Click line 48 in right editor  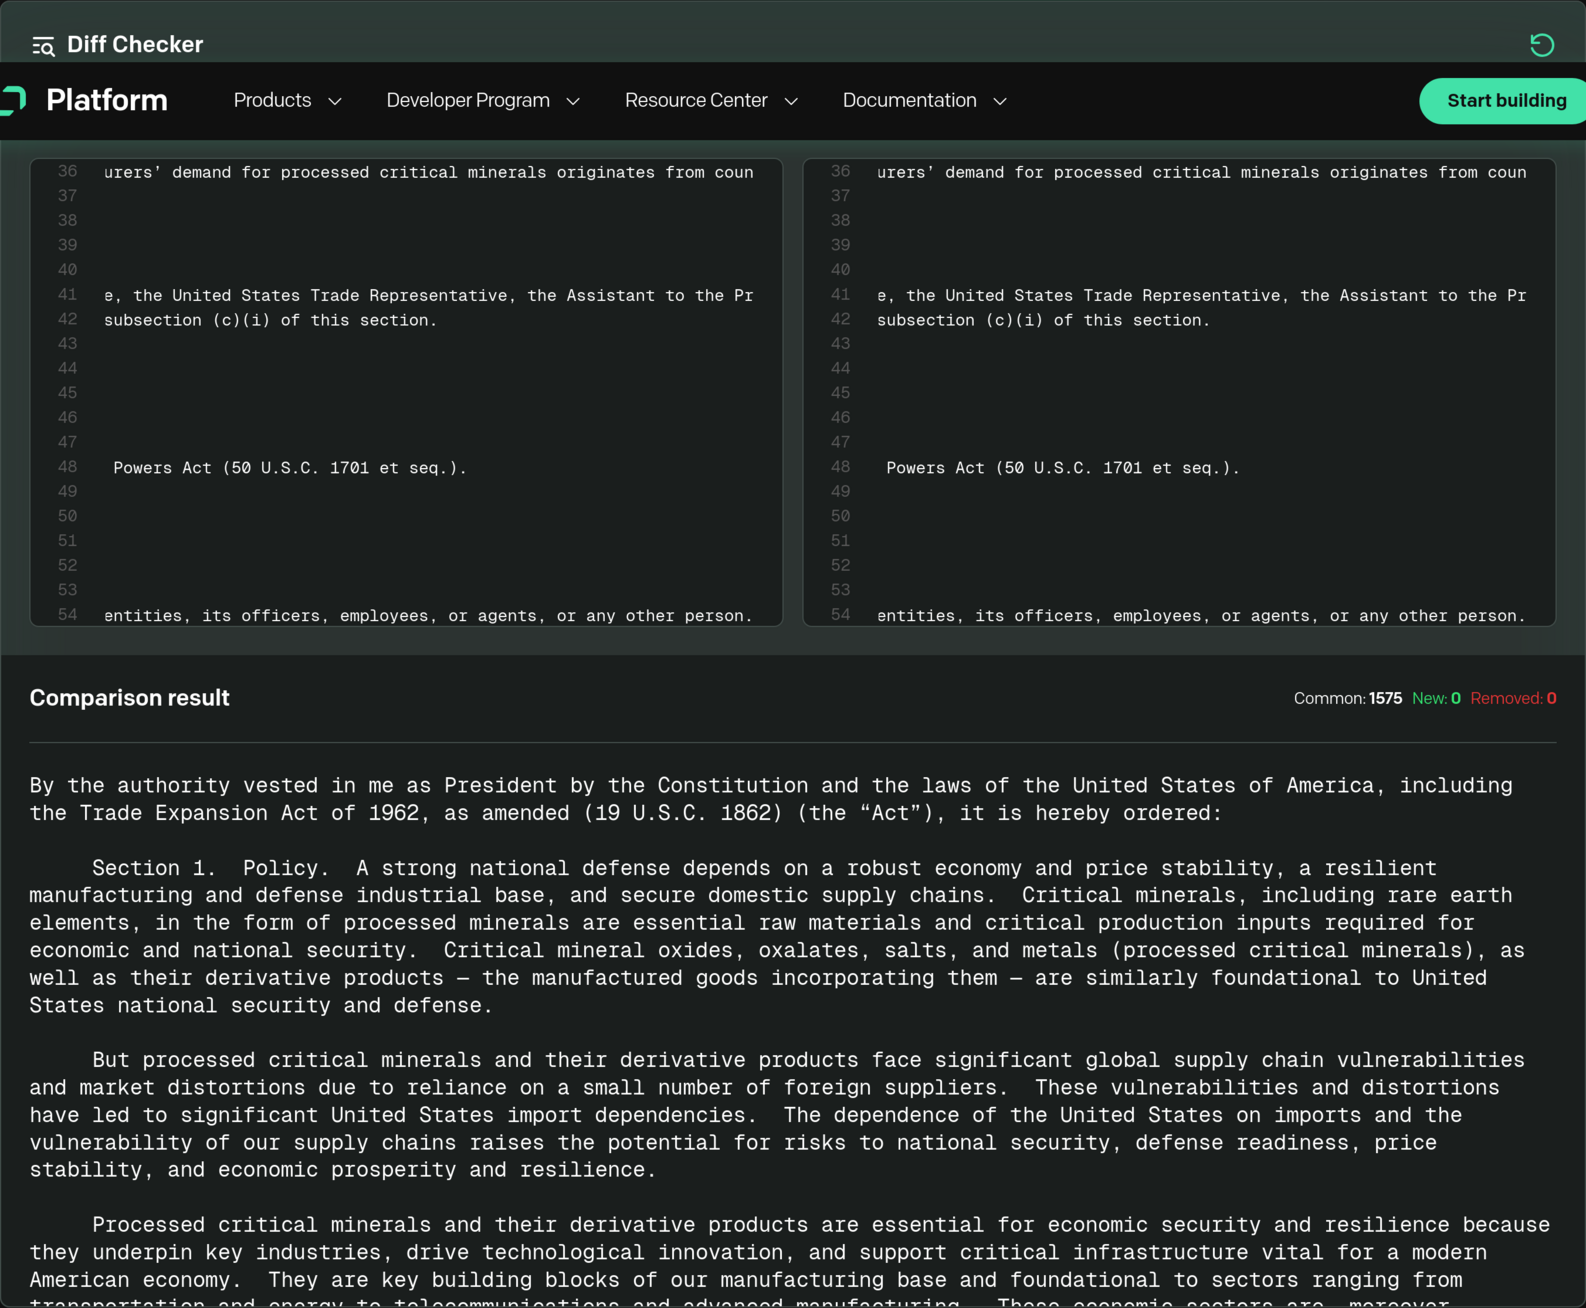click(1062, 468)
